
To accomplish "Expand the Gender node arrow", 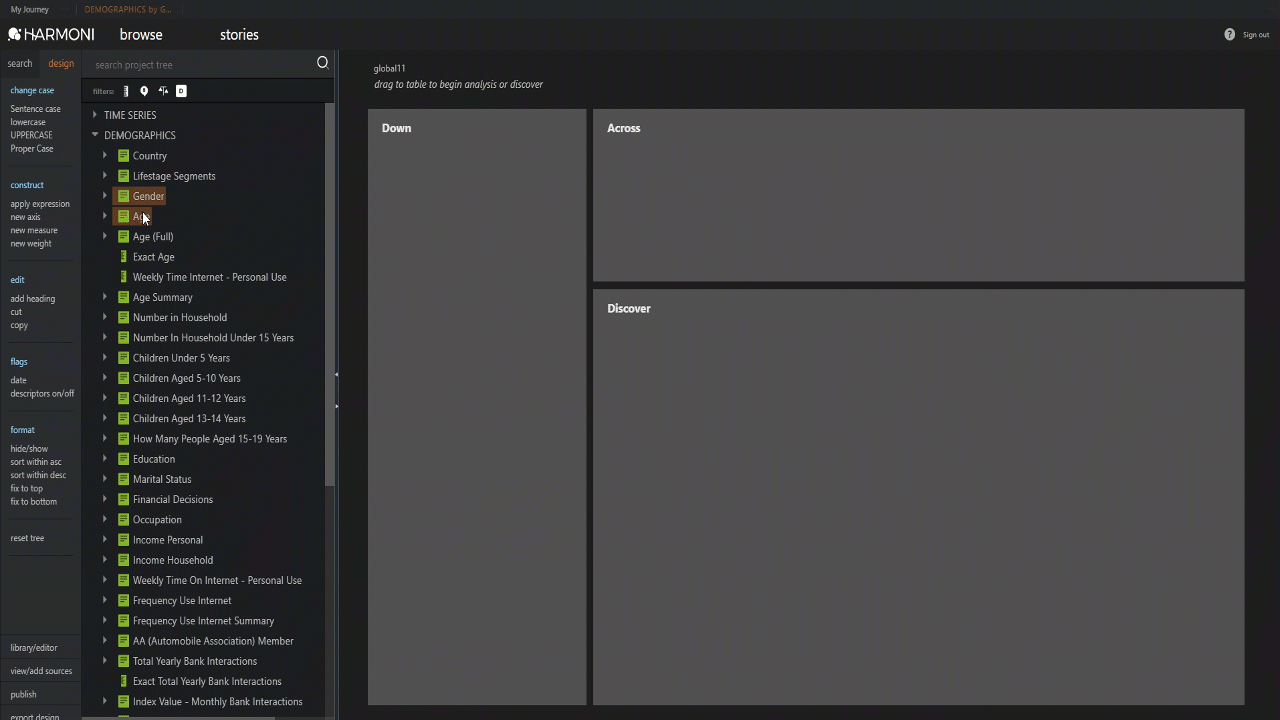I will tap(105, 196).
